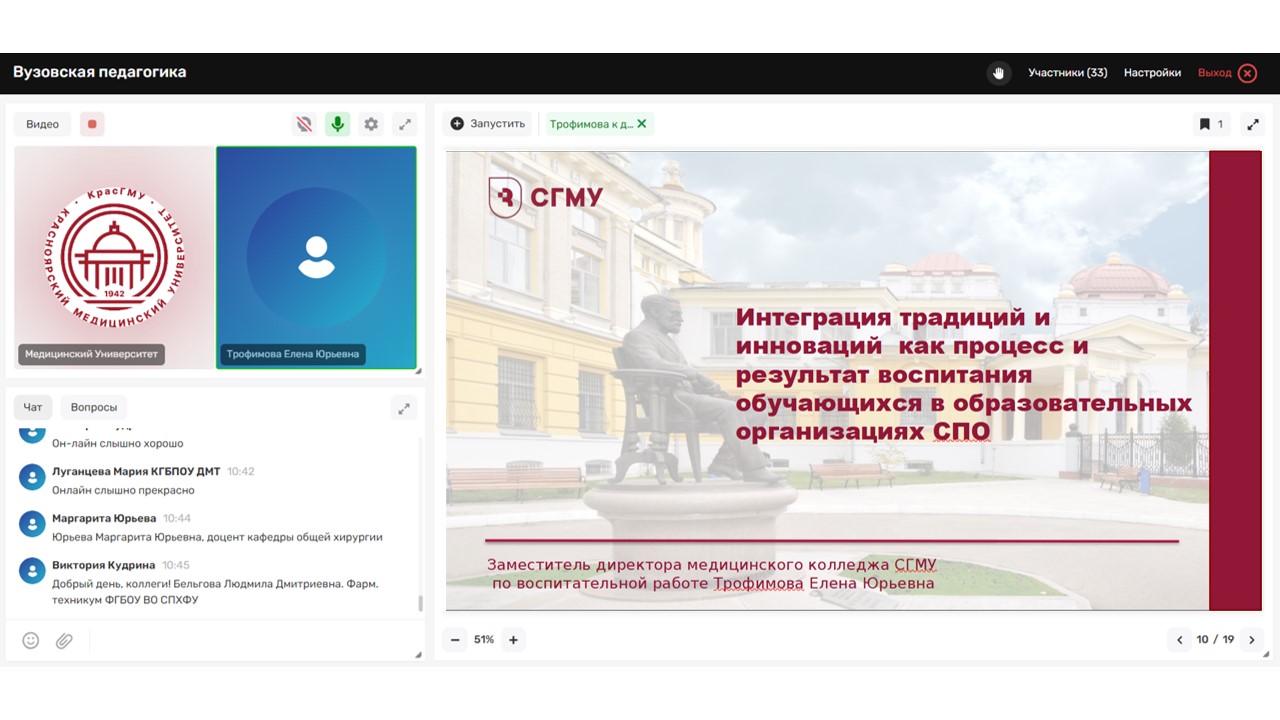The width and height of the screenshot is (1280, 720).
Task: Switch to the Вопросы tab
Action: pos(94,407)
